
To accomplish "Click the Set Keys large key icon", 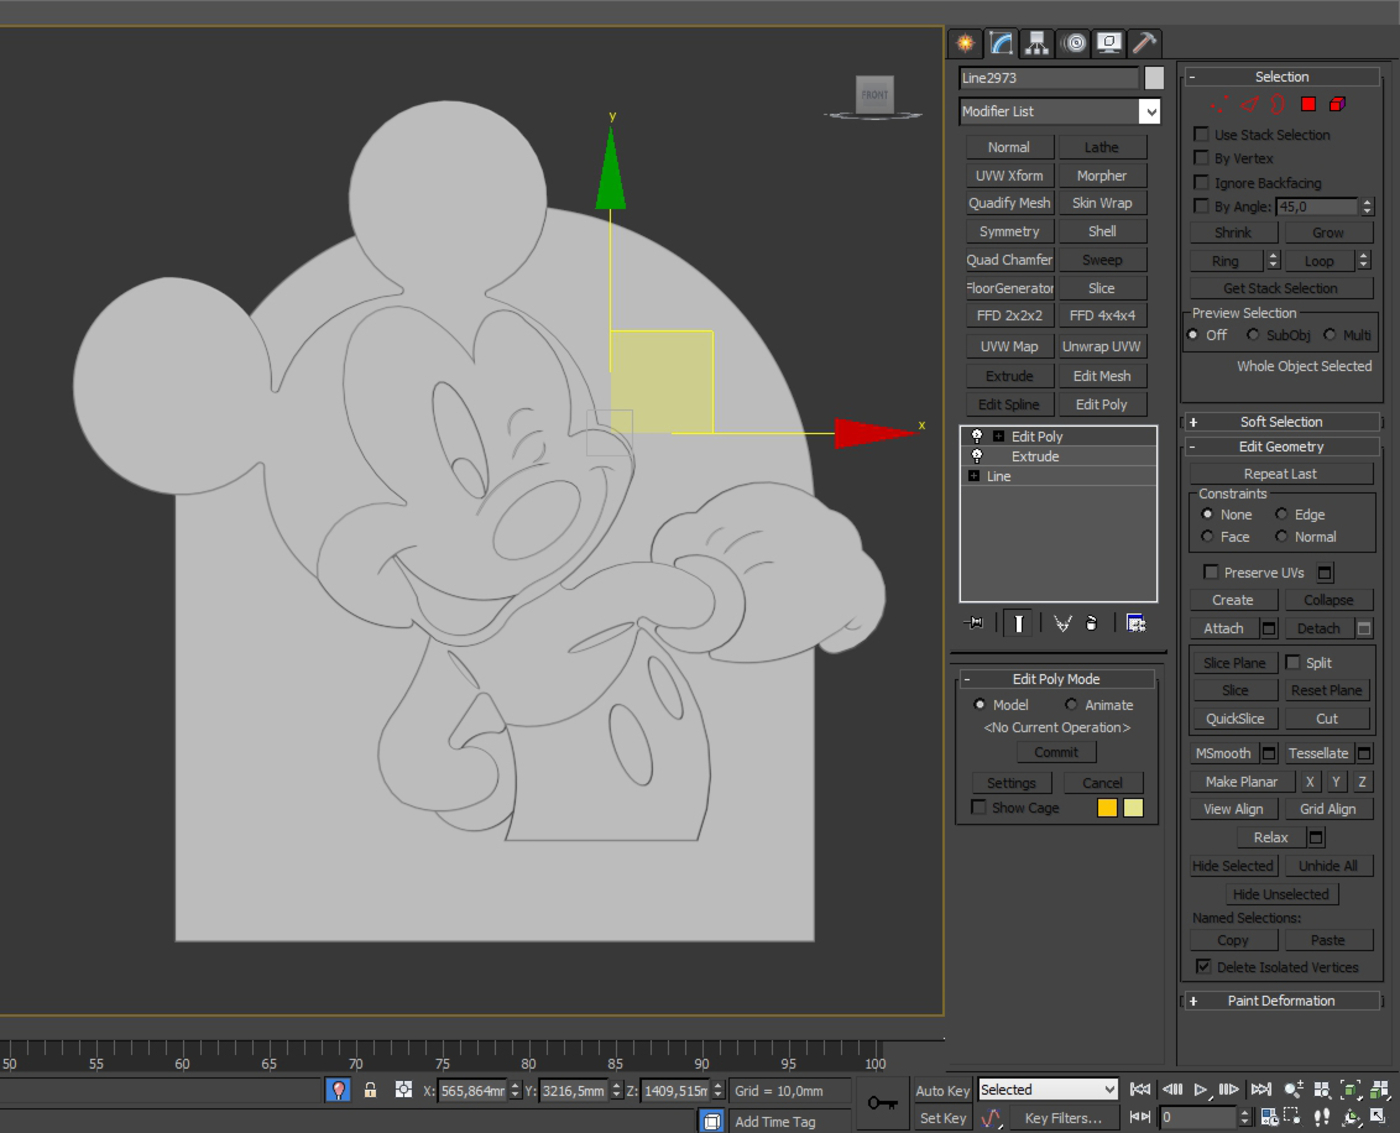I will point(882,1103).
